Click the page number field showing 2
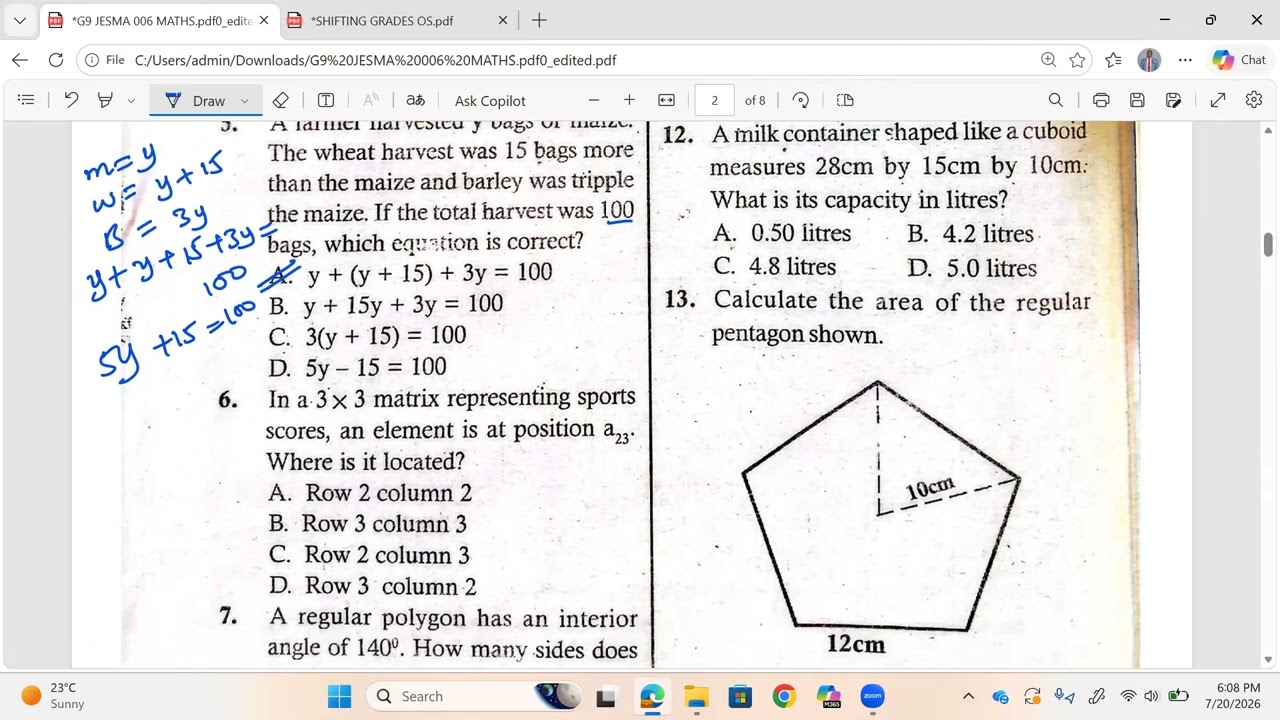1280x720 pixels. [714, 100]
